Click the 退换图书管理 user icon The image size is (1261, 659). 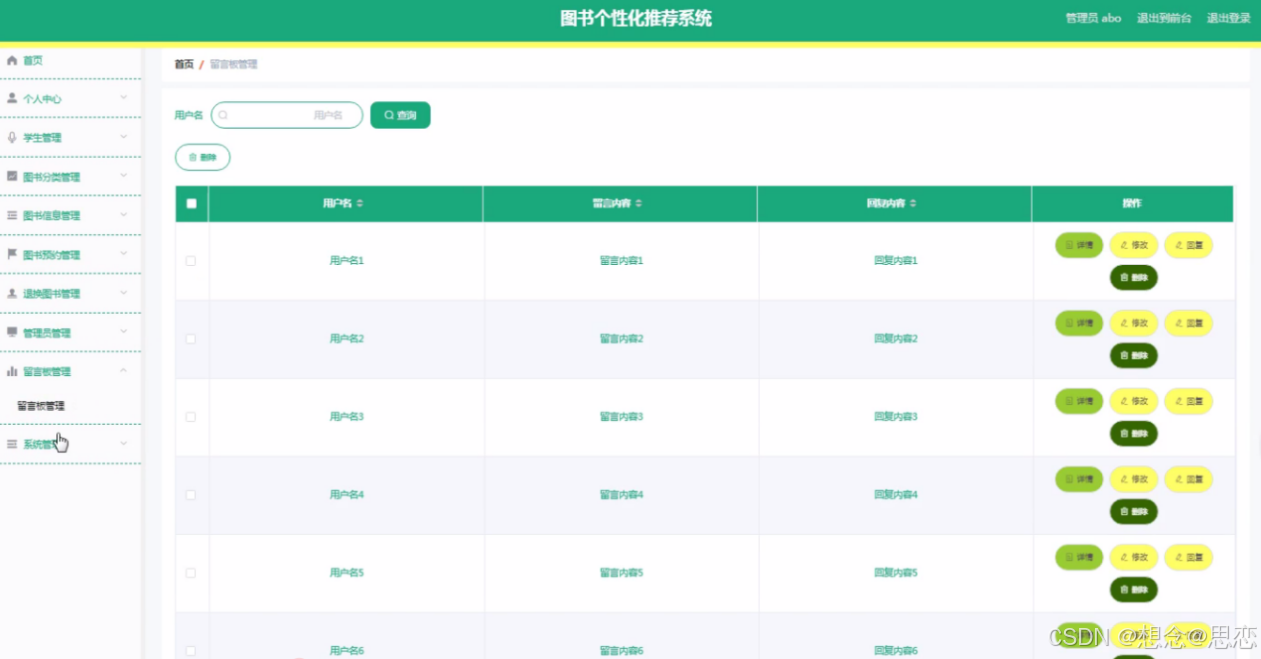(x=12, y=293)
